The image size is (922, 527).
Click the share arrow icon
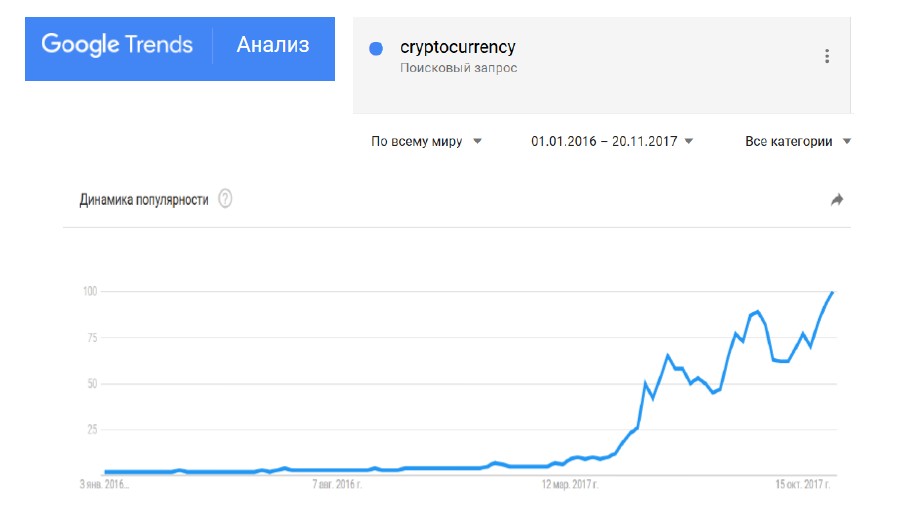(x=837, y=200)
